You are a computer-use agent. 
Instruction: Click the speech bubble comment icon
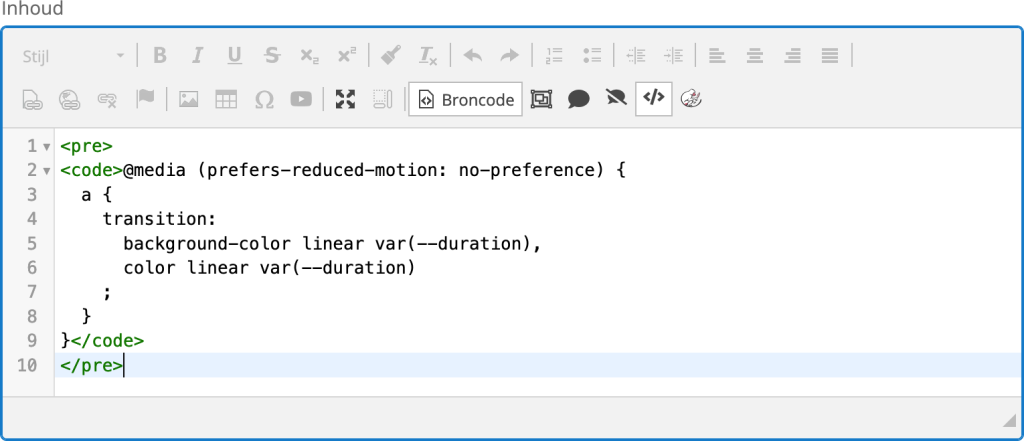pos(579,99)
